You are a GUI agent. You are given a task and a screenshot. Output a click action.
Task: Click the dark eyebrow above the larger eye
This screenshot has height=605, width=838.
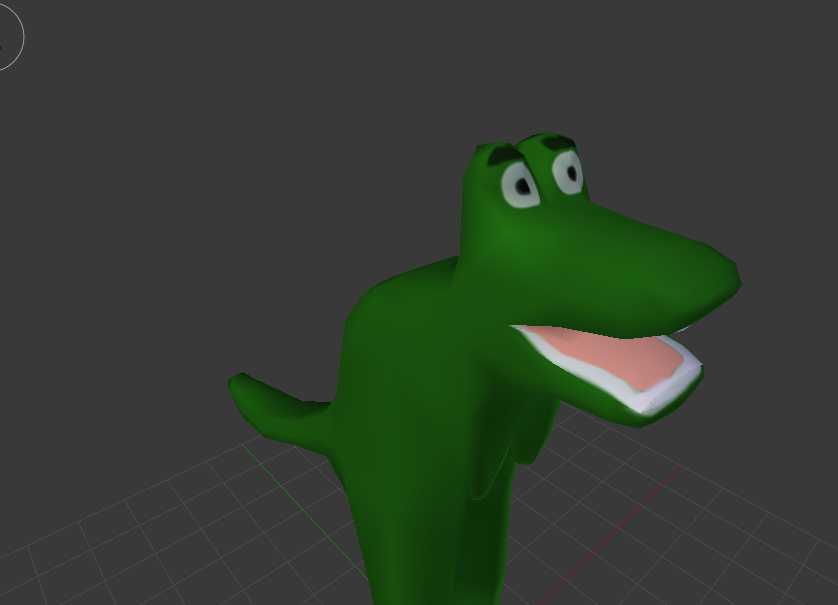[504, 157]
